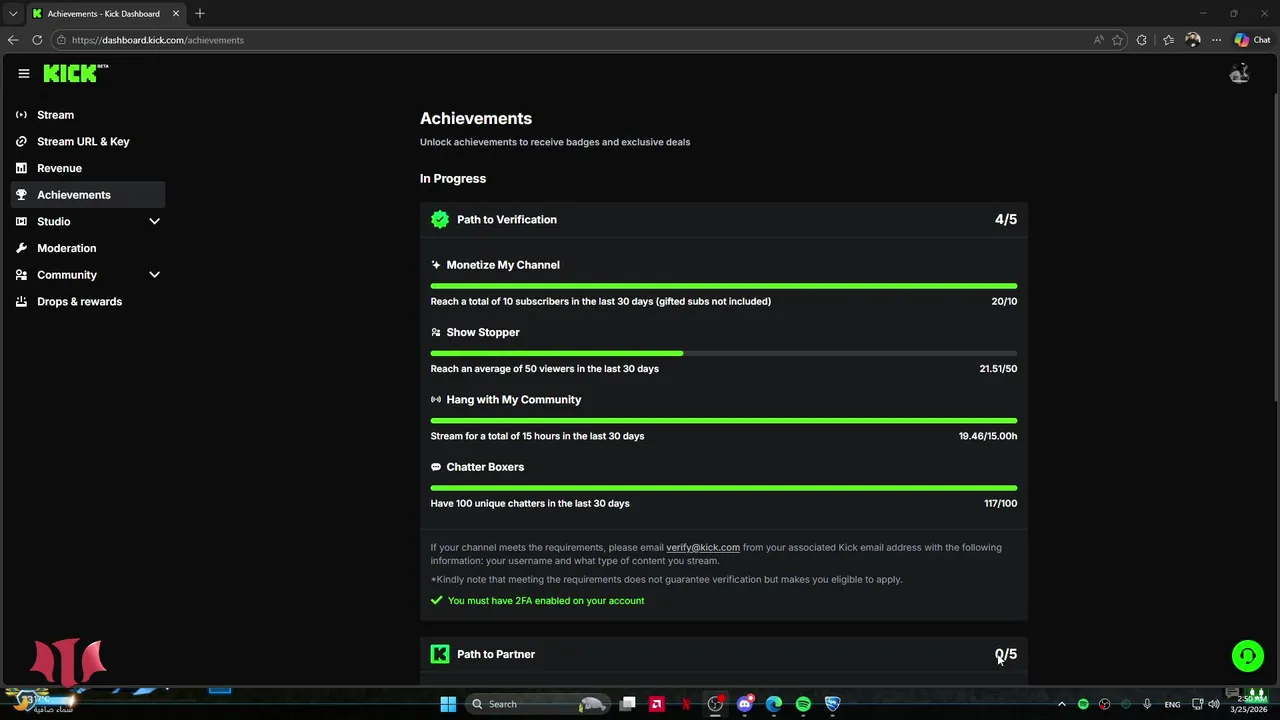This screenshot has height=720, width=1280.
Task: Open the Kick account avatar menu
Action: (x=1240, y=73)
